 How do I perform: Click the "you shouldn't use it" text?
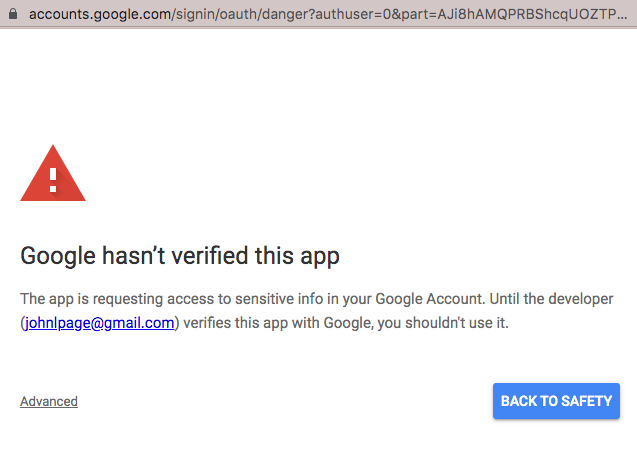443,323
